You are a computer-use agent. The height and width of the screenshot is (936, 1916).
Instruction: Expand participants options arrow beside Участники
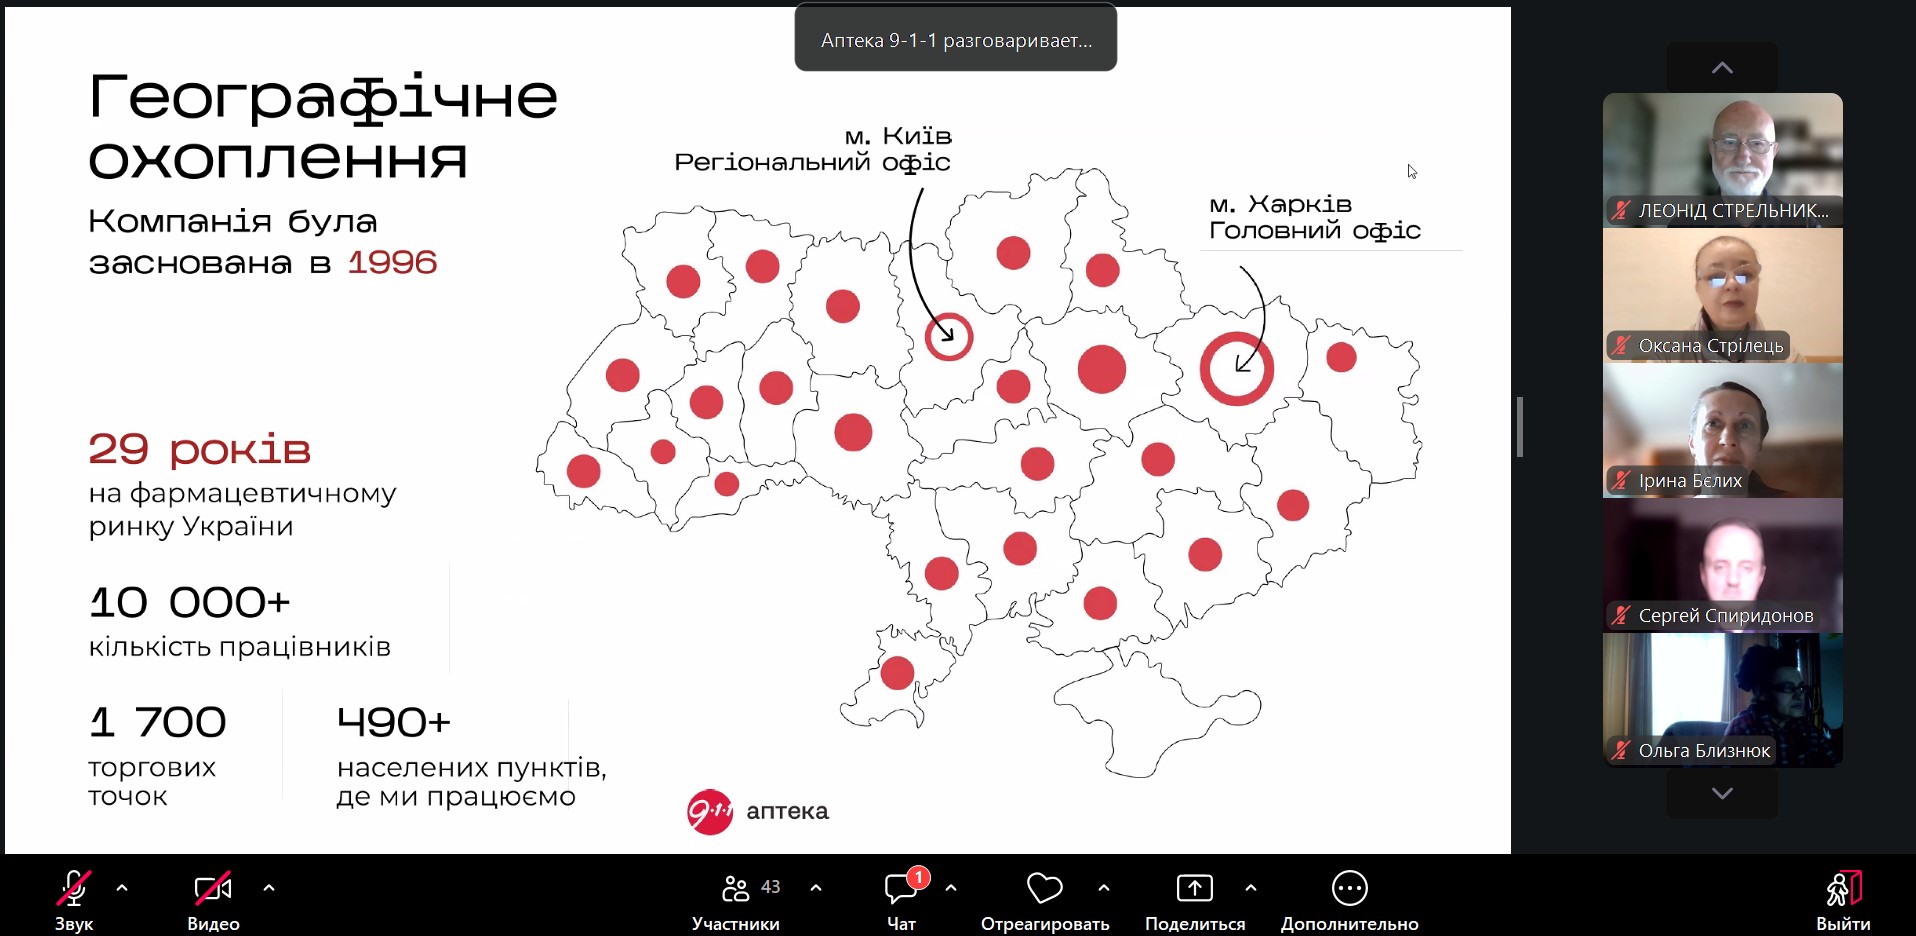pos(816,887)
